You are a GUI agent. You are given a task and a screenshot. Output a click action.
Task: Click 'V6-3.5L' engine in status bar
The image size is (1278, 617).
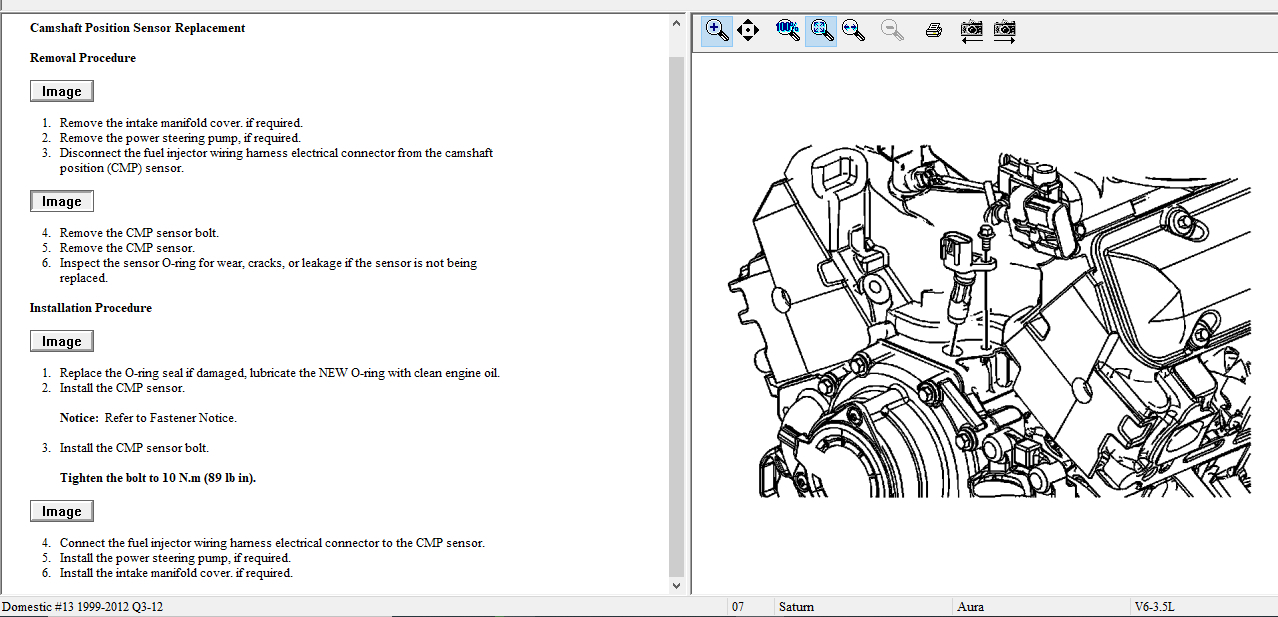(x=1154, y=607)
